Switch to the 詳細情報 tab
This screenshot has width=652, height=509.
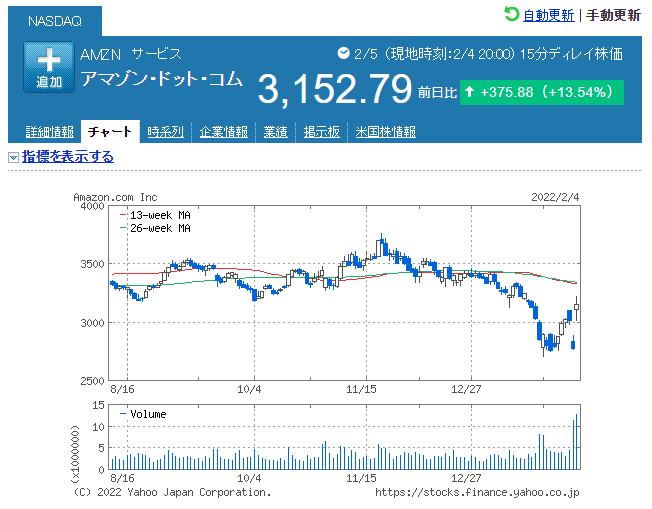coord(49,132)
